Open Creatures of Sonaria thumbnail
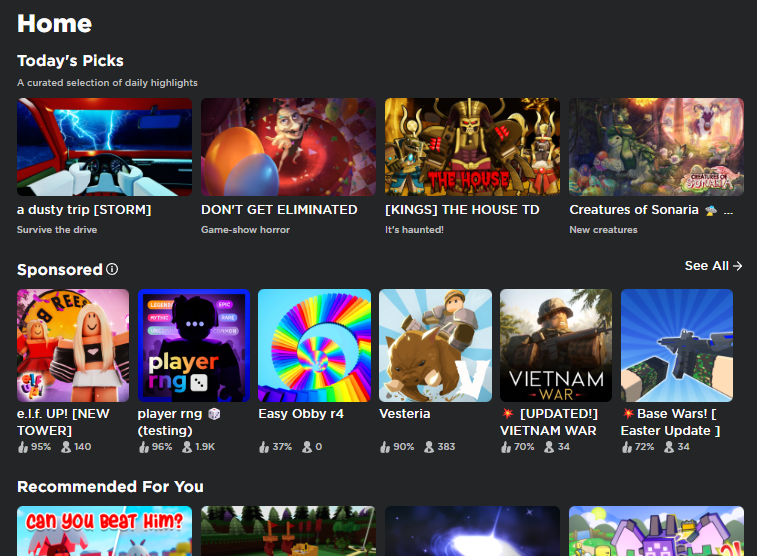 coord(656,147)
